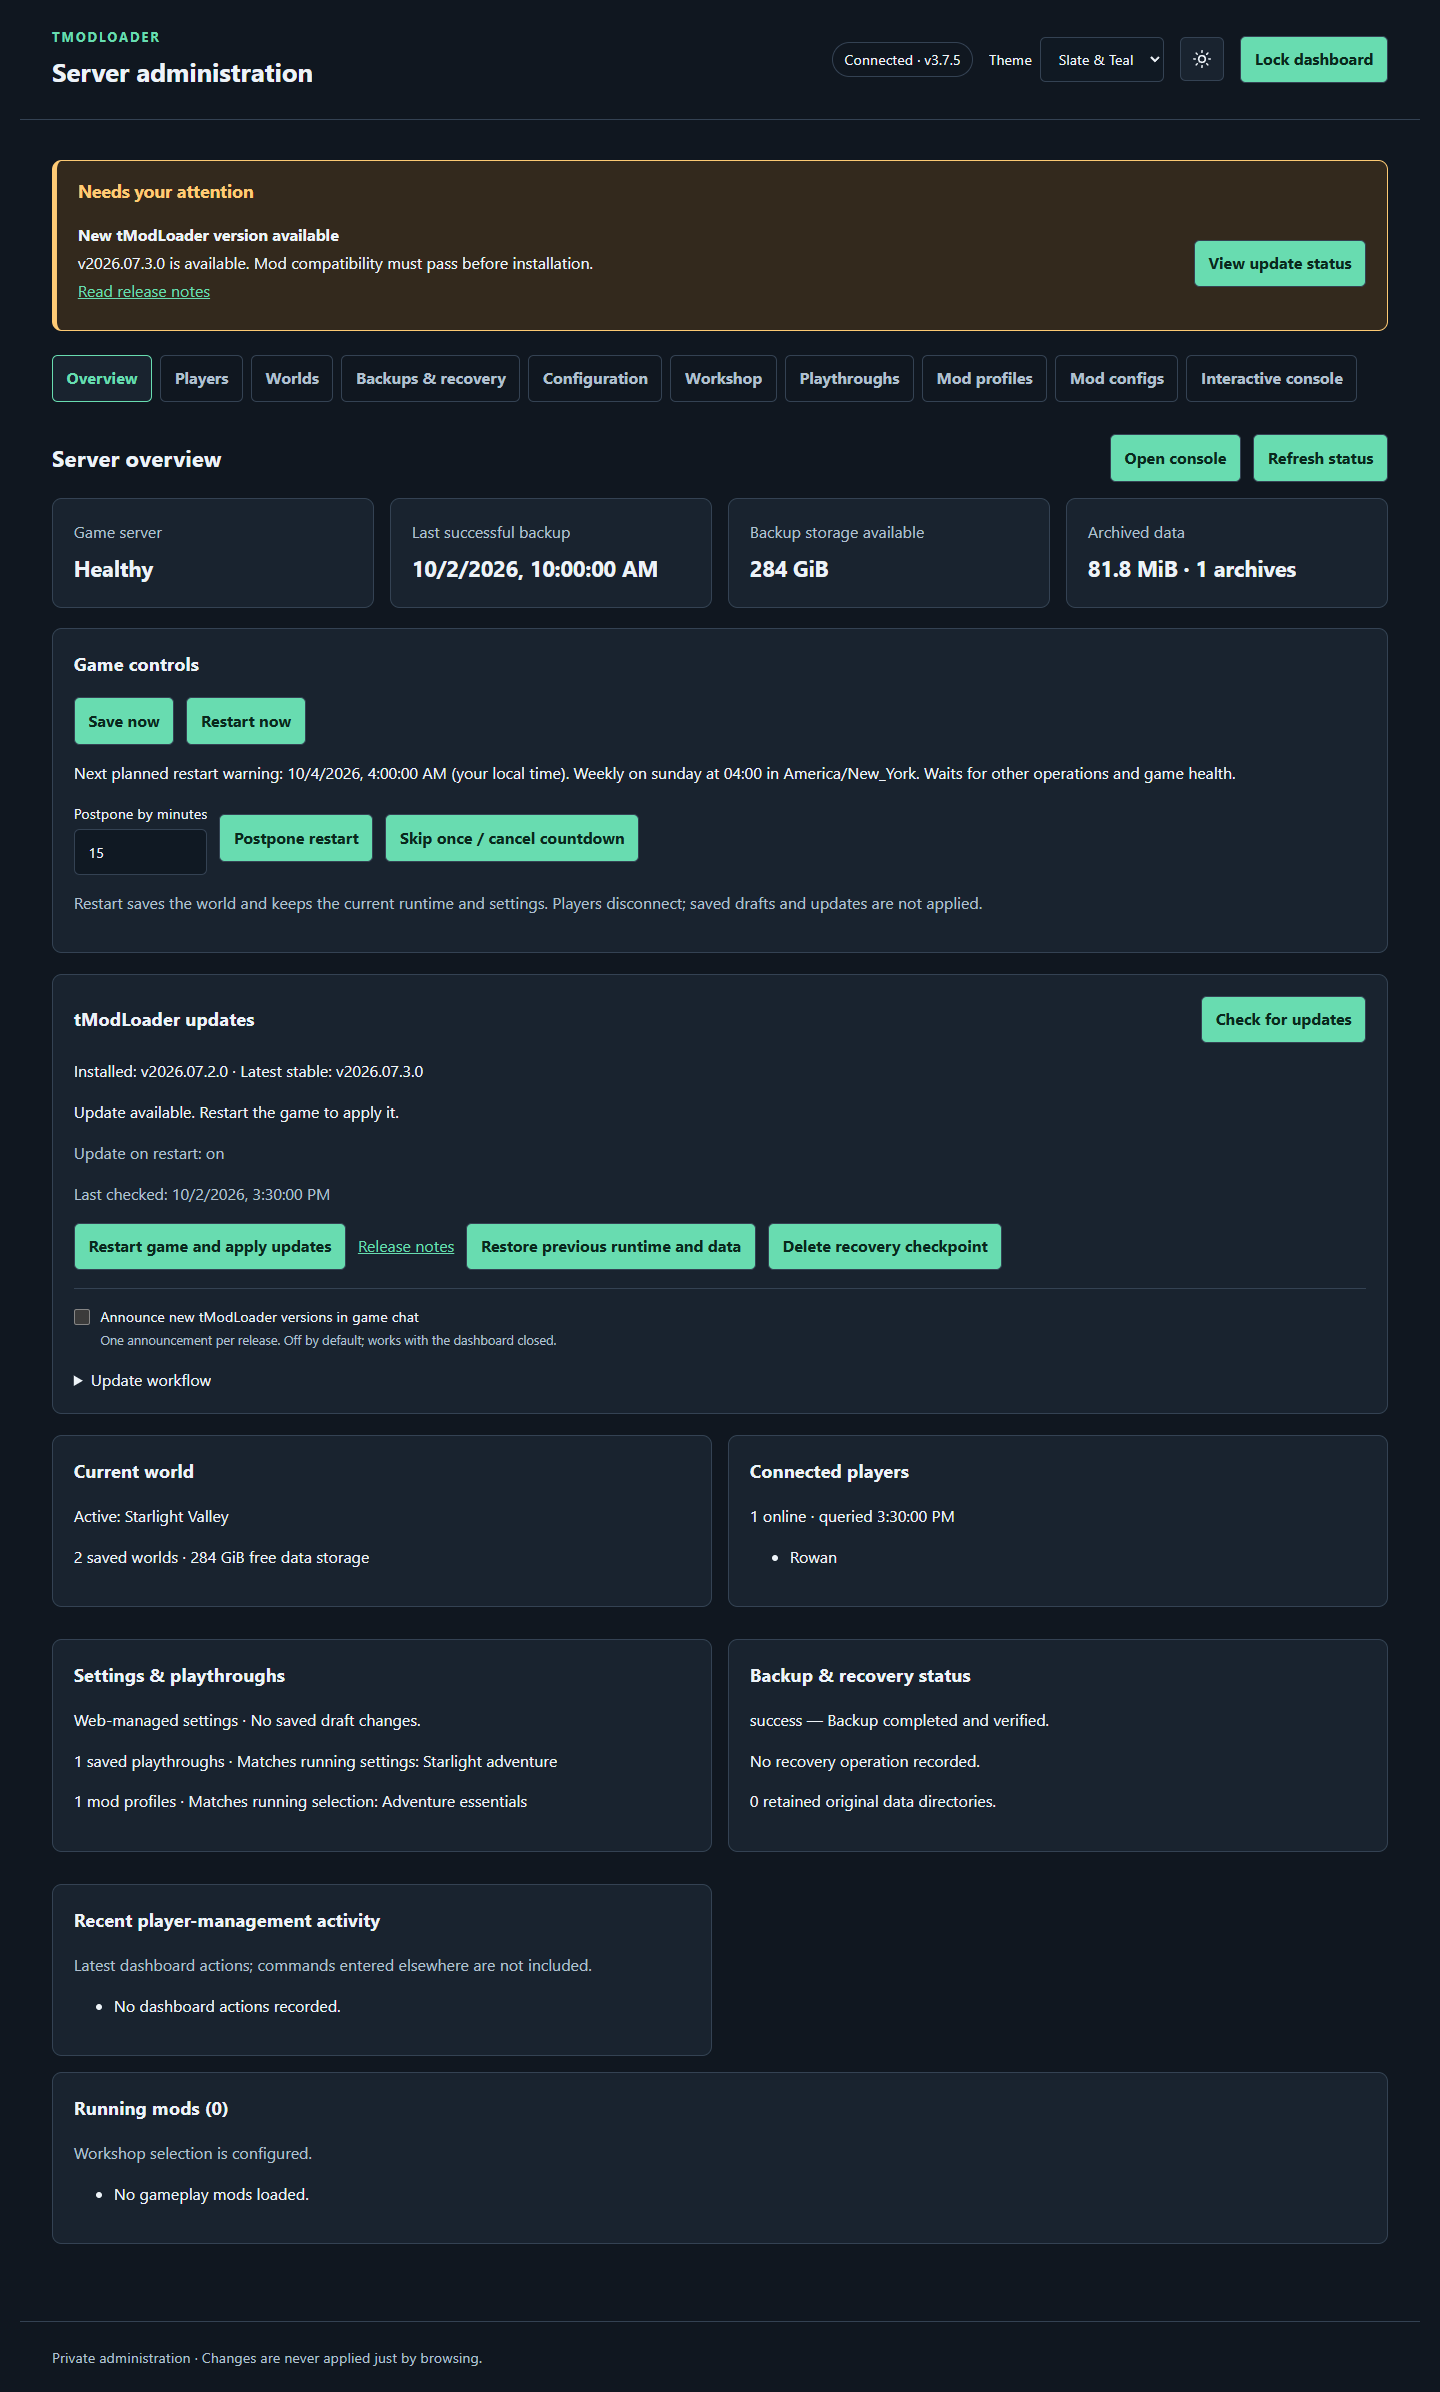Click 'No dashboard actions recorded.' entry
Image resolution: width=1440 pixels, height=2392 pixels.
[x=227, y=2006]
